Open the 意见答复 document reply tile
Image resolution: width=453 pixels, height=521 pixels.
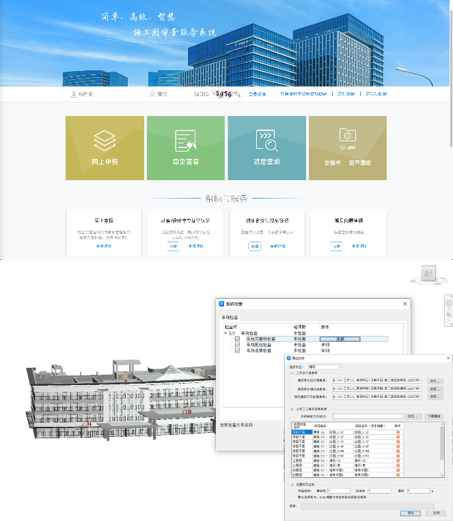tap(186, 148)
